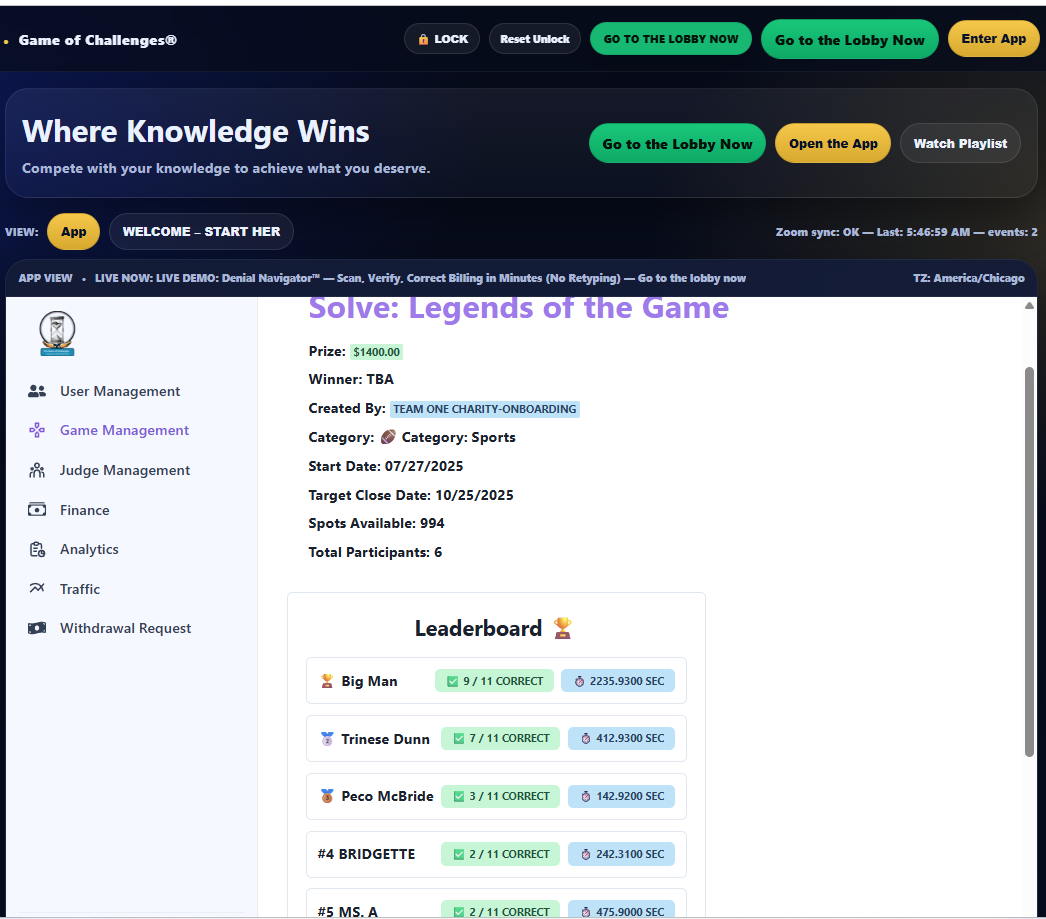
Task: Click the Game Management controller icon
Action: click(37, 430)
